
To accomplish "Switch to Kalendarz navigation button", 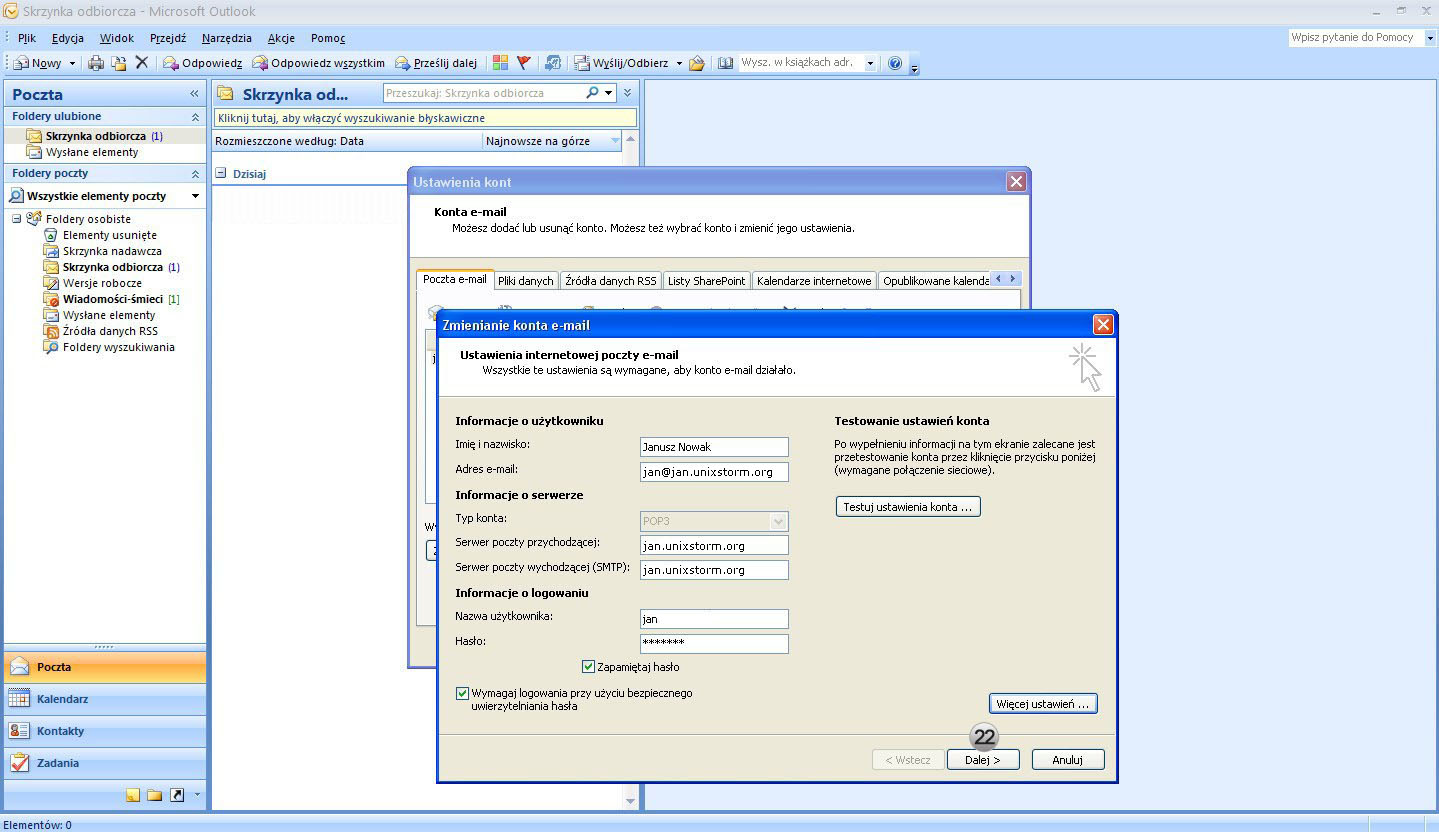I will point(105,699).
